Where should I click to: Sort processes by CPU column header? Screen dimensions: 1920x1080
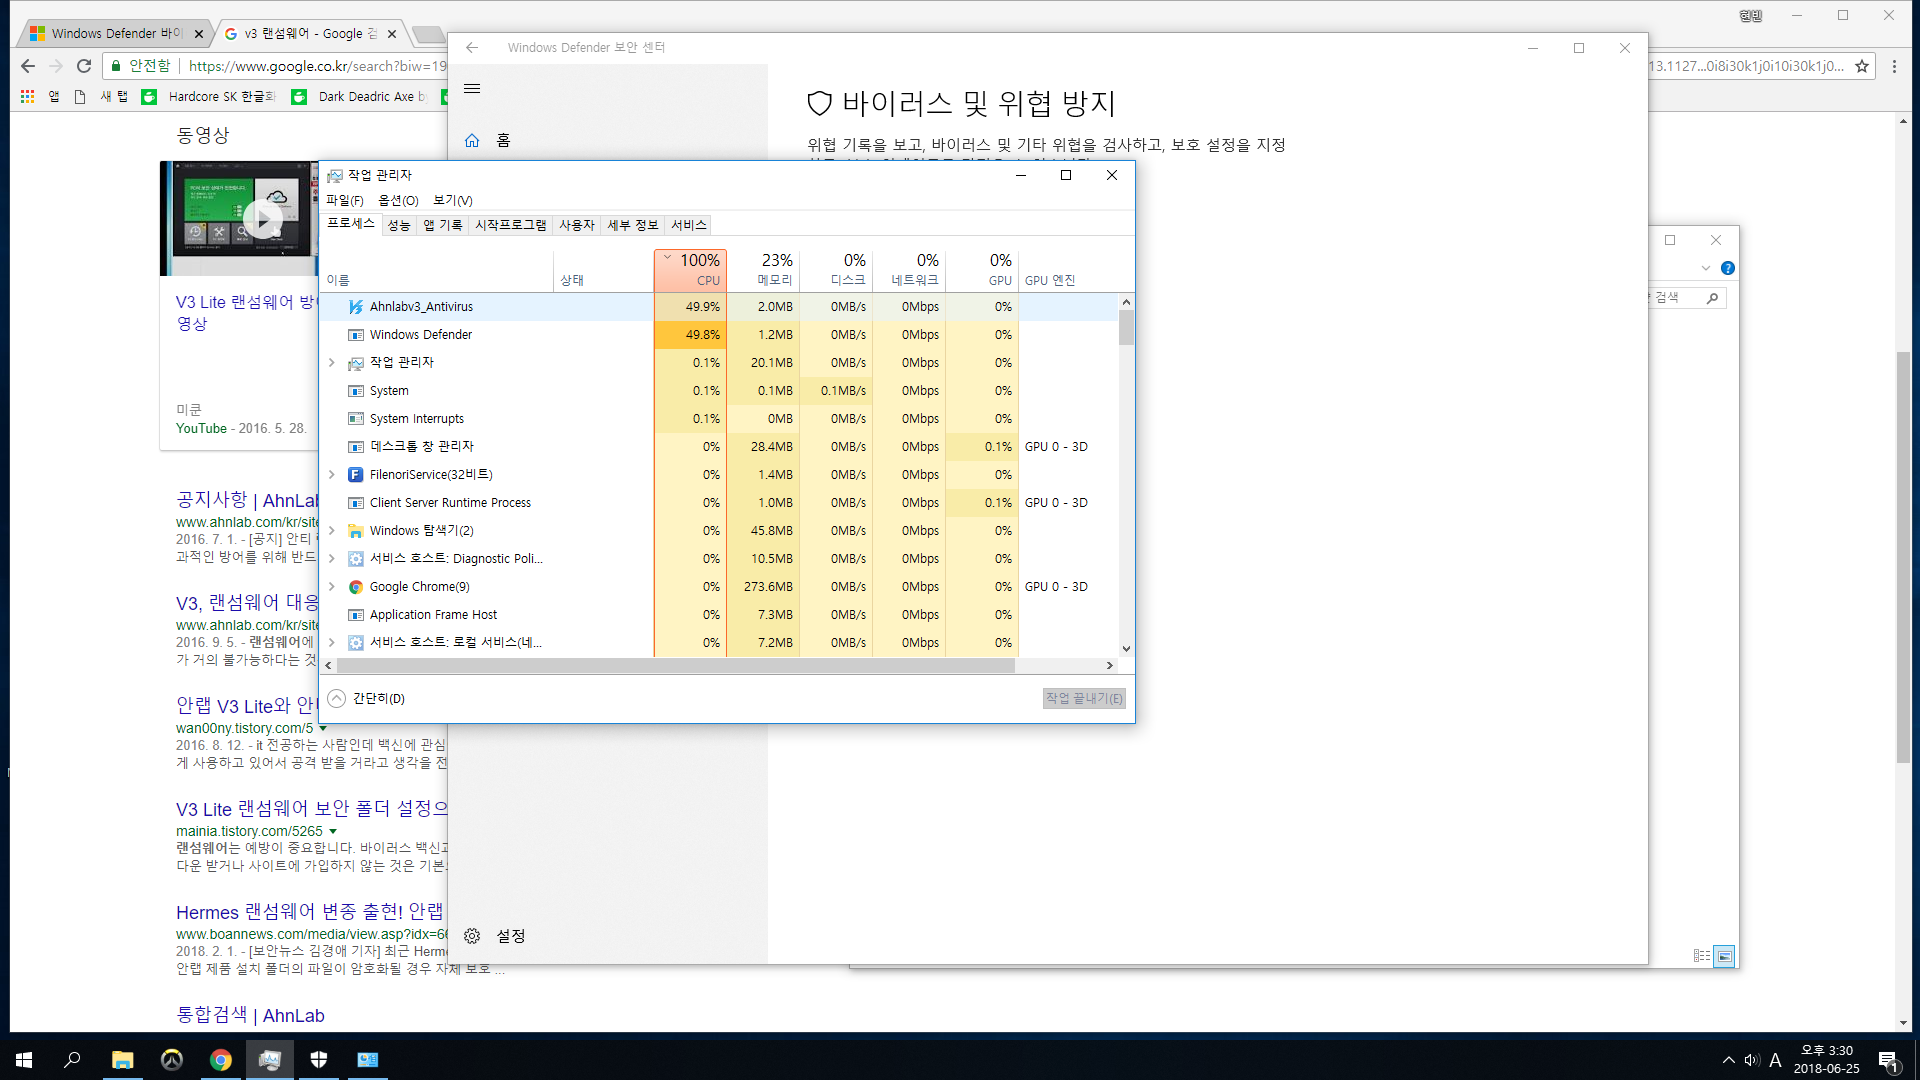690,270
